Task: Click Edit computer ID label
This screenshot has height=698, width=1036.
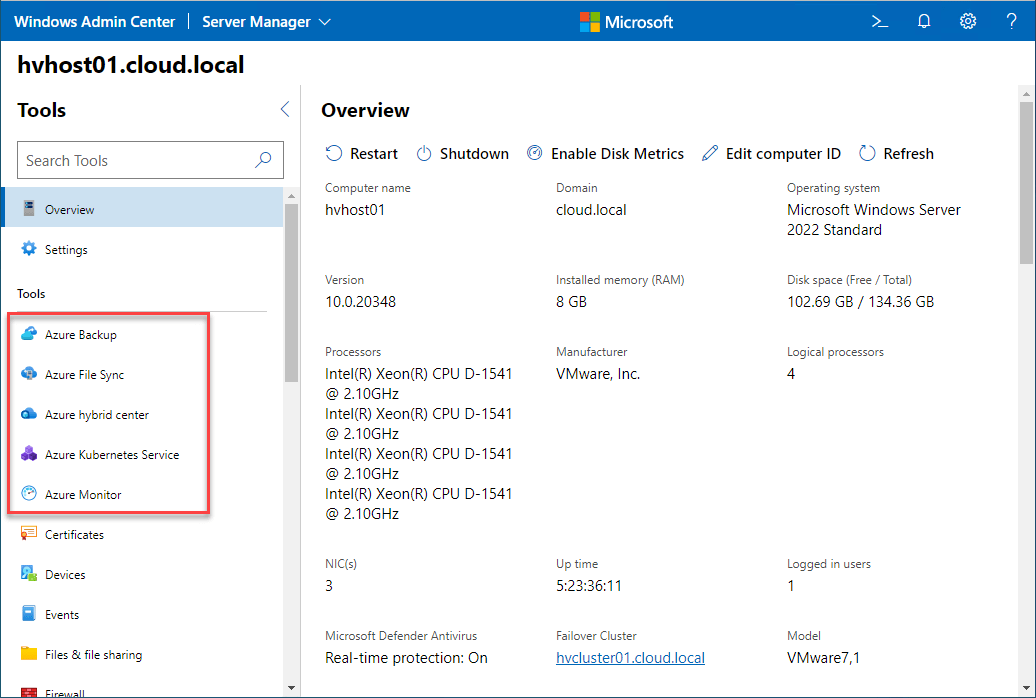Action: pyautogui.click(x=783, y=153)
